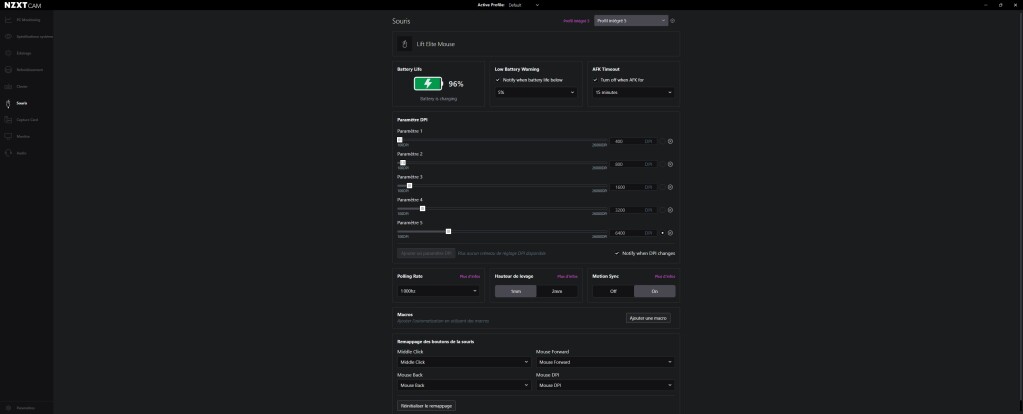
Task: Click the Lift Elite Mouse device icon
Action: (404, 44)
